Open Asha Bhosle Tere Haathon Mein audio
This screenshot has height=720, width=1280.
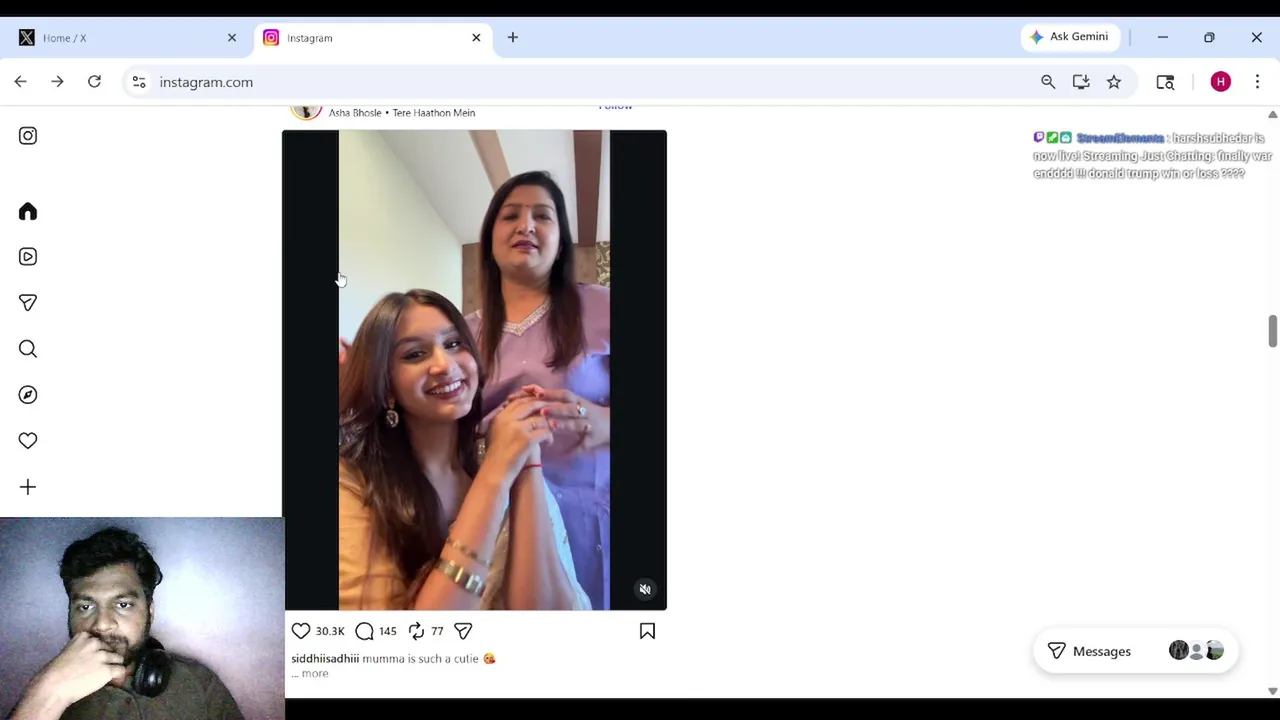click(402, 113)
